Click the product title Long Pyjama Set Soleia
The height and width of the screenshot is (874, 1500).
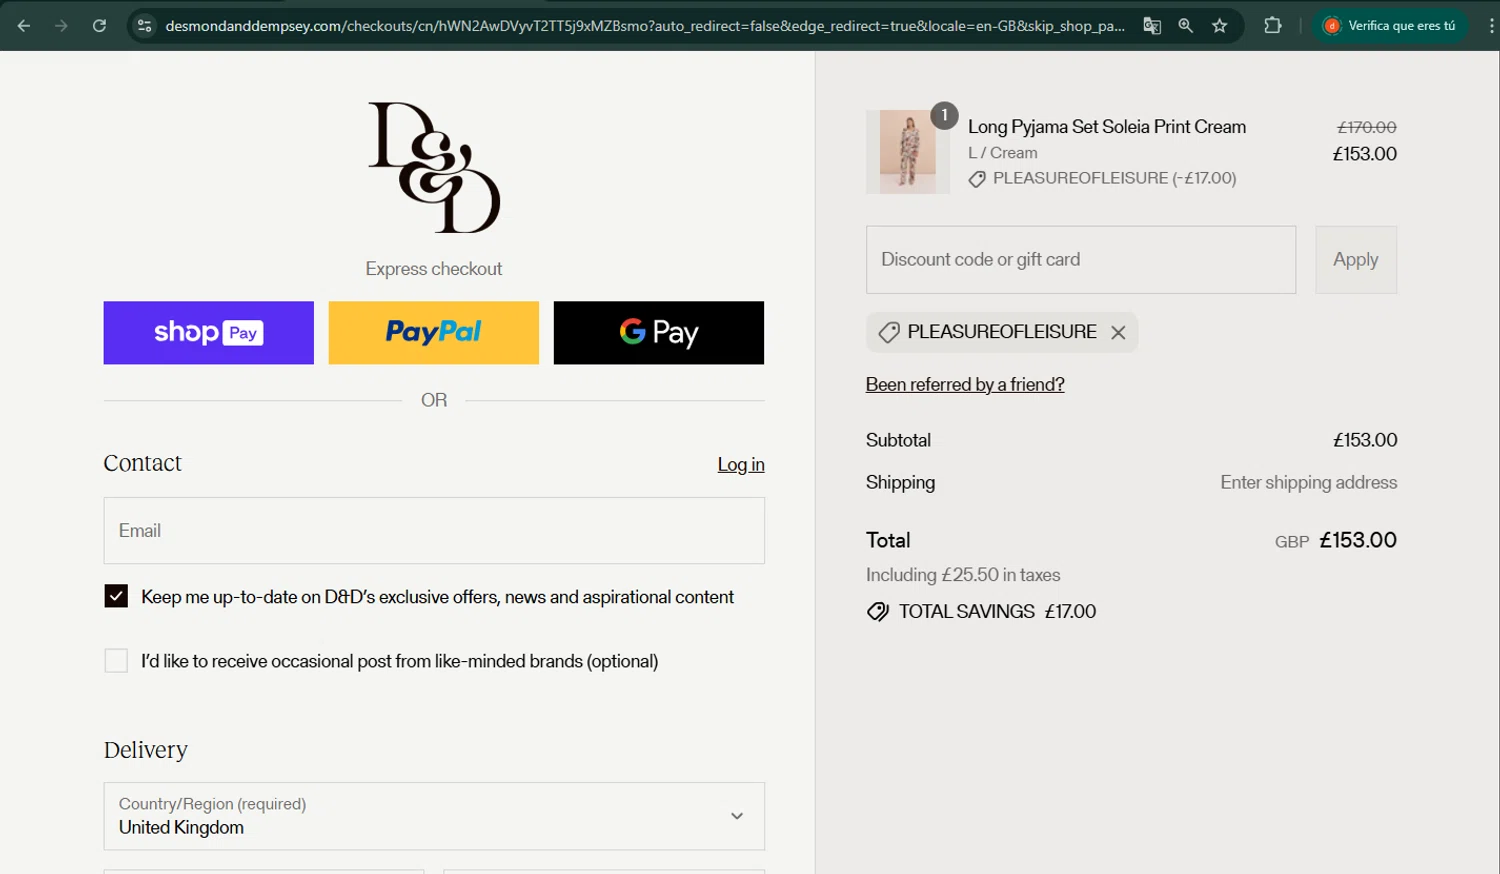click(1107, 127)
